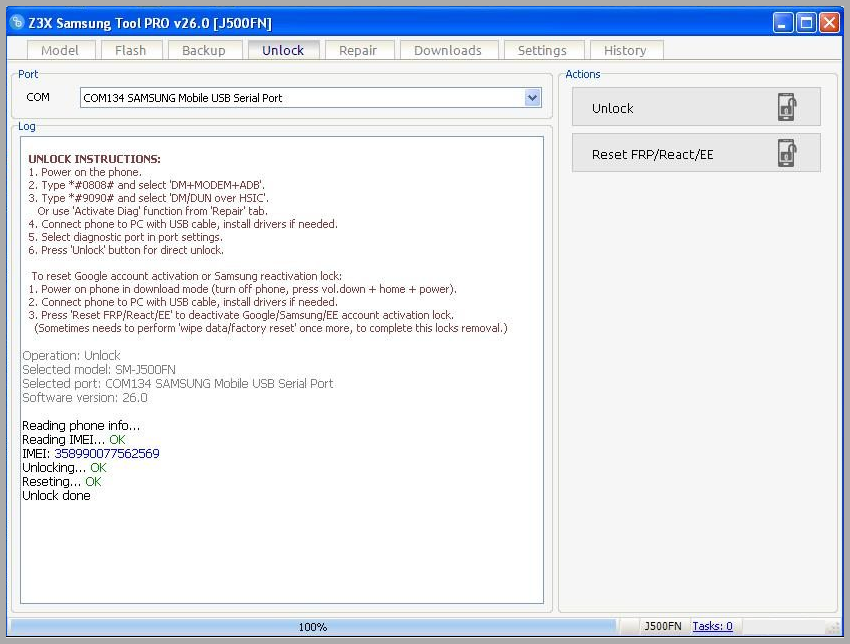The height and width of the screenshot is (644, 850).
Task: Start unlock with the Unlock action button
Action: [x=696, y=107]
